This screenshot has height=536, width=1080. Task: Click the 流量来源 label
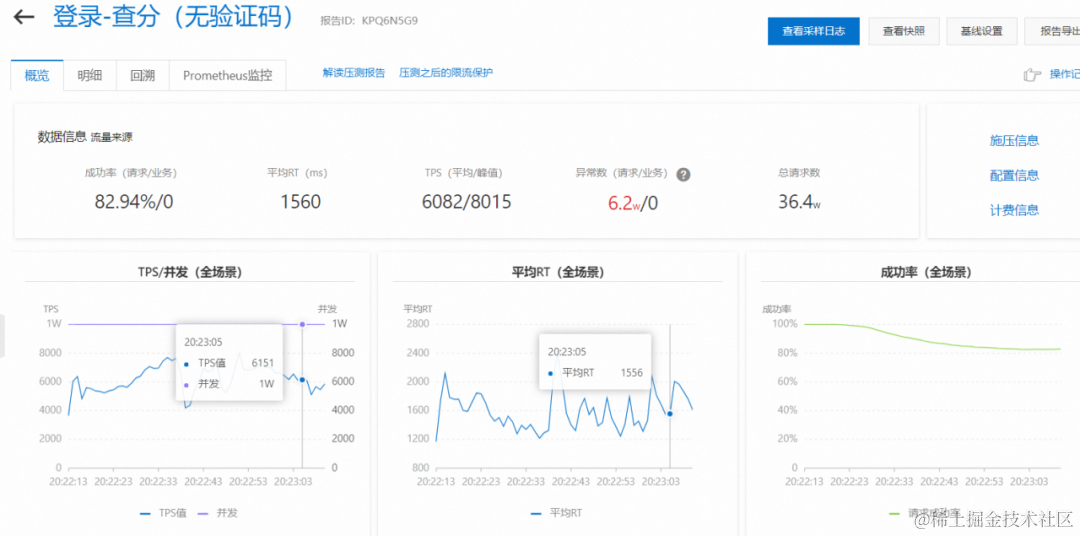(112, 137)
